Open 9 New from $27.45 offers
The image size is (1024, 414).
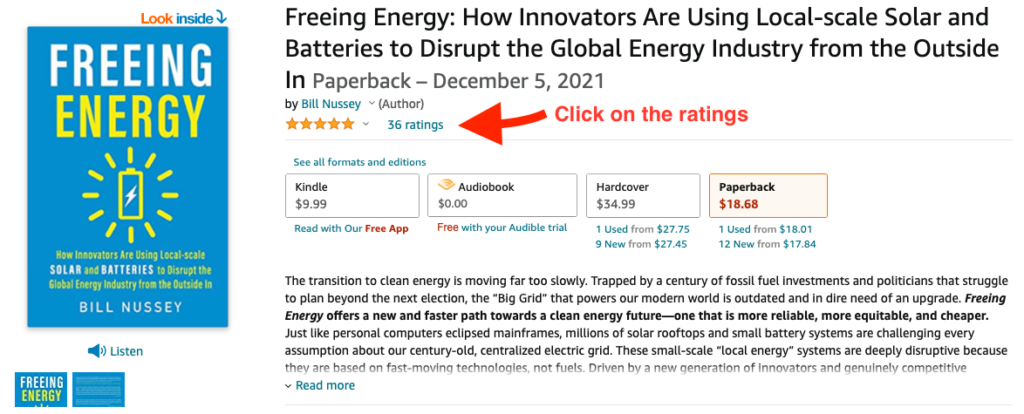643,244
